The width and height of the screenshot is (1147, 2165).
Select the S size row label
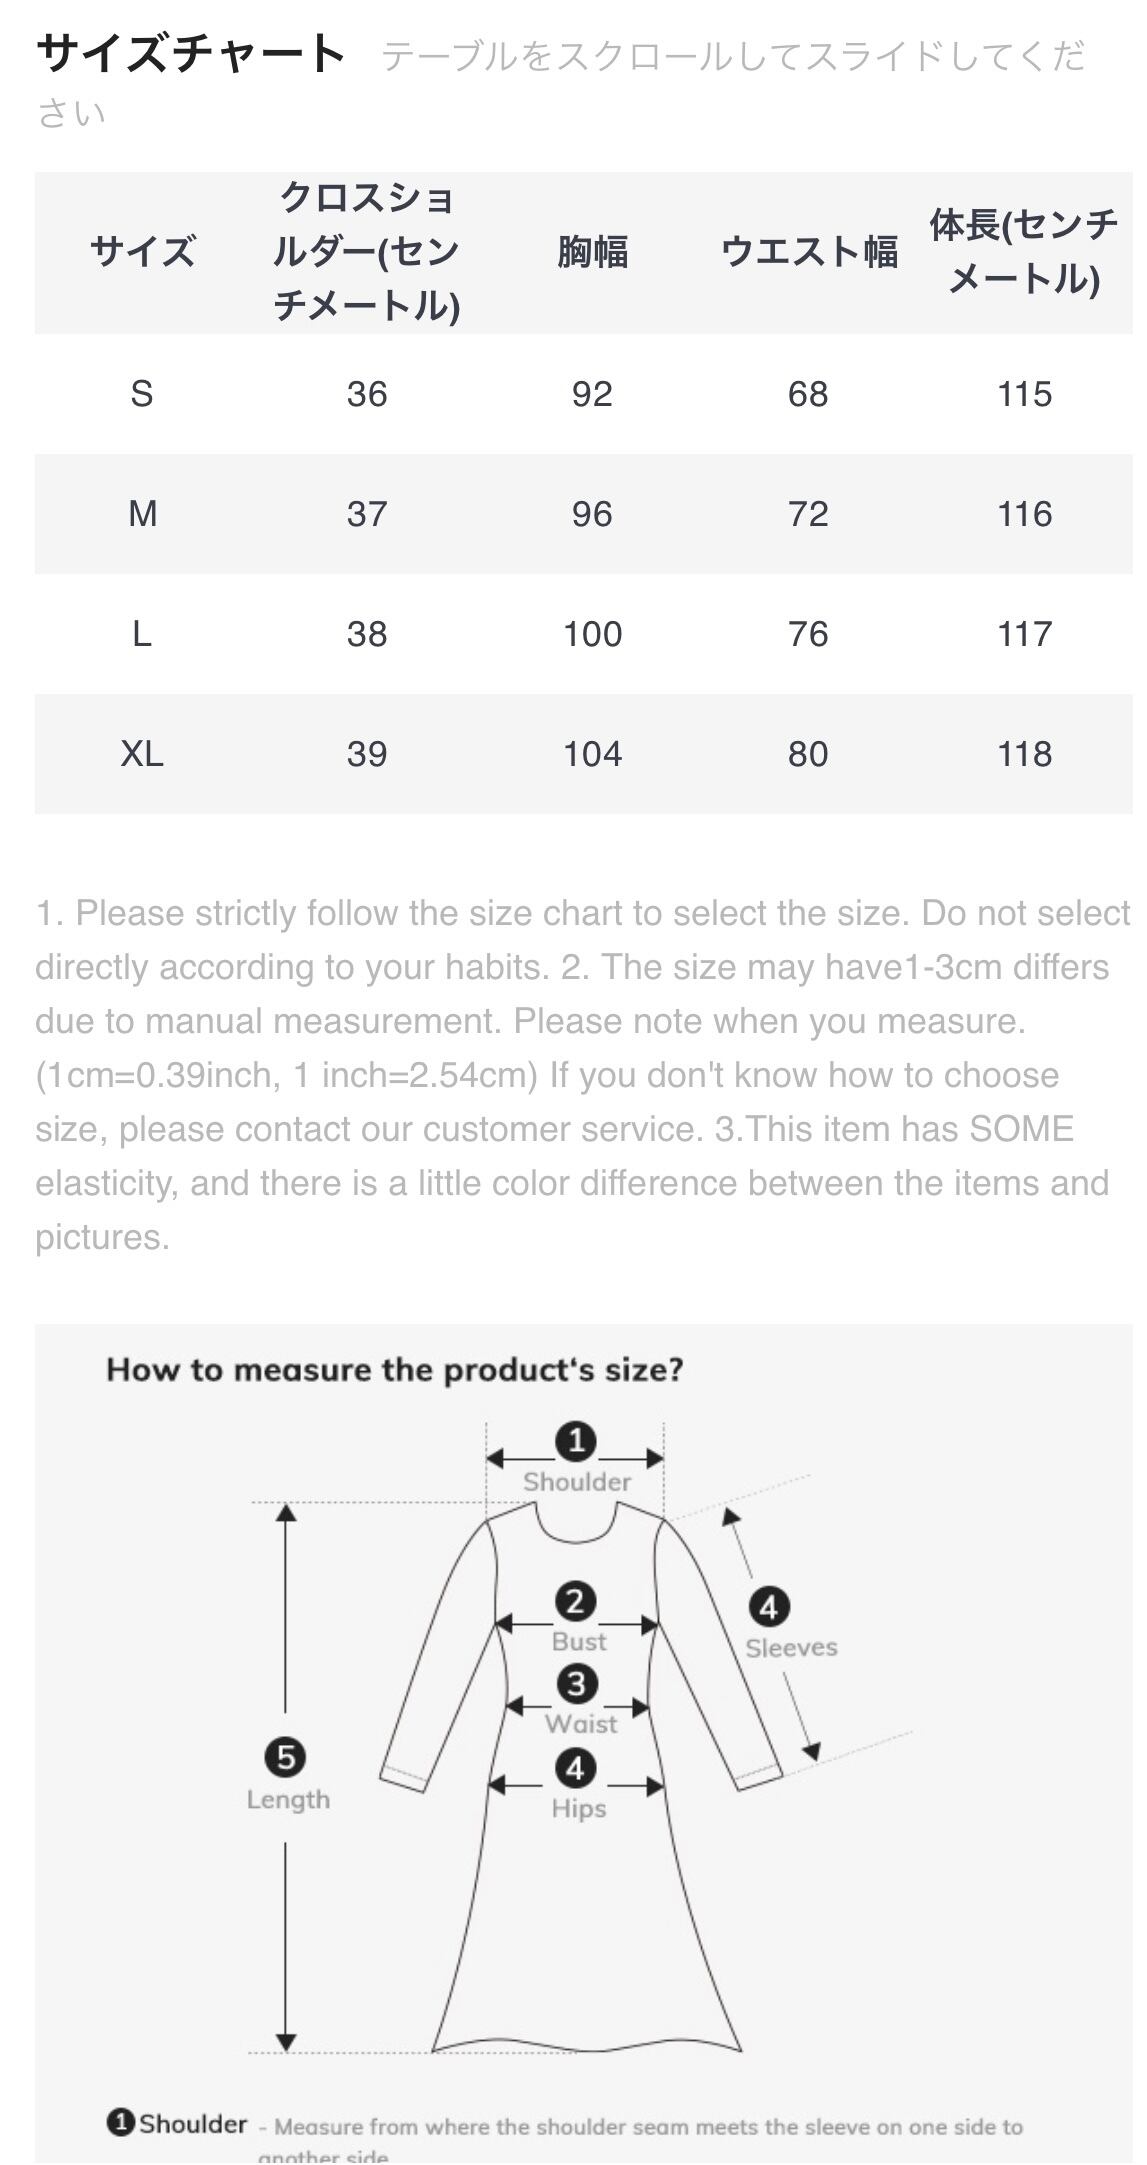click(142, 394)
